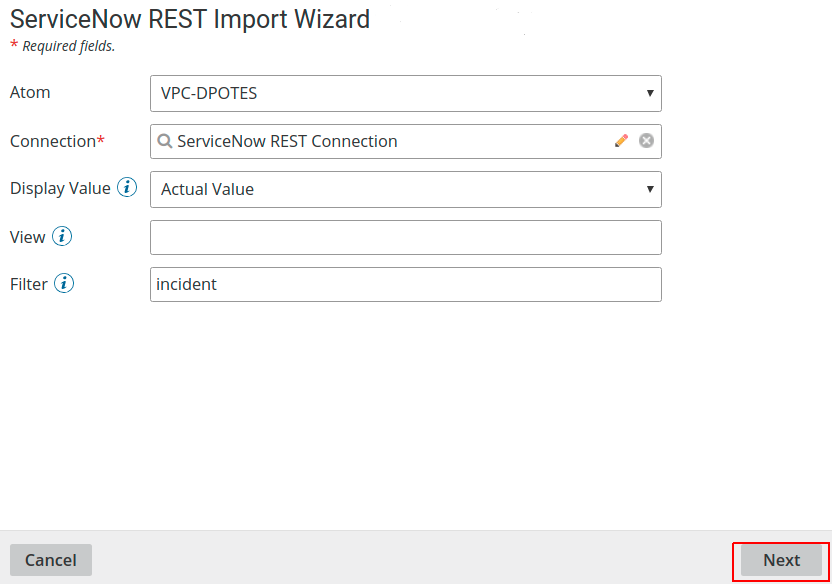Cancel the import wizard
Image resolution: width=832 pixels, height=584 pixels.
point(51,560)
